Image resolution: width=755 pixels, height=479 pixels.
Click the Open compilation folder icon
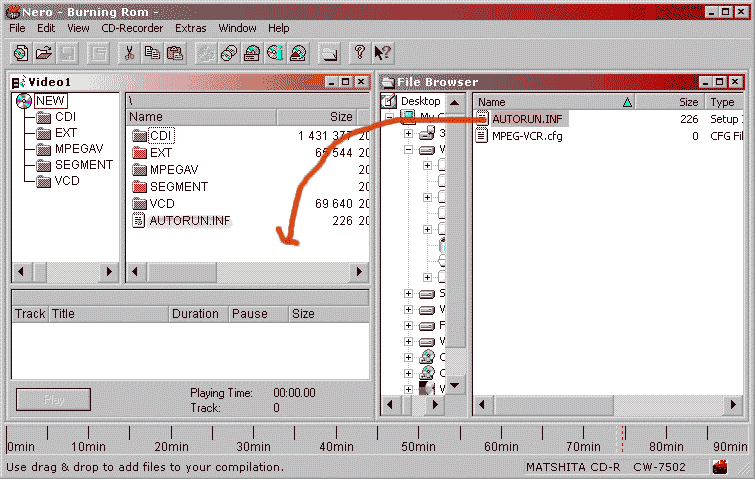pos(44,53)
